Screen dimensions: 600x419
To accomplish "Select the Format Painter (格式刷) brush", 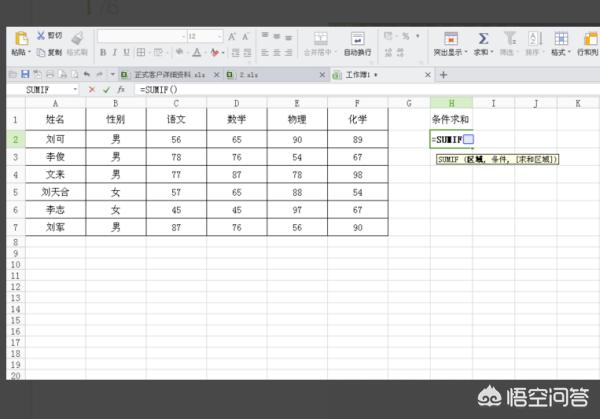I will (x=77, y=38).
